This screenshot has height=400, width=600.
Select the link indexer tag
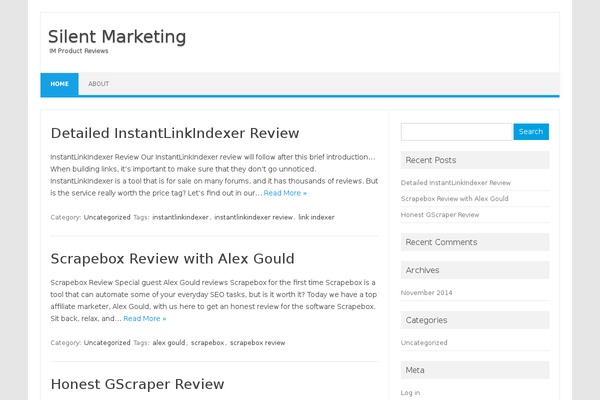(316, 217)
